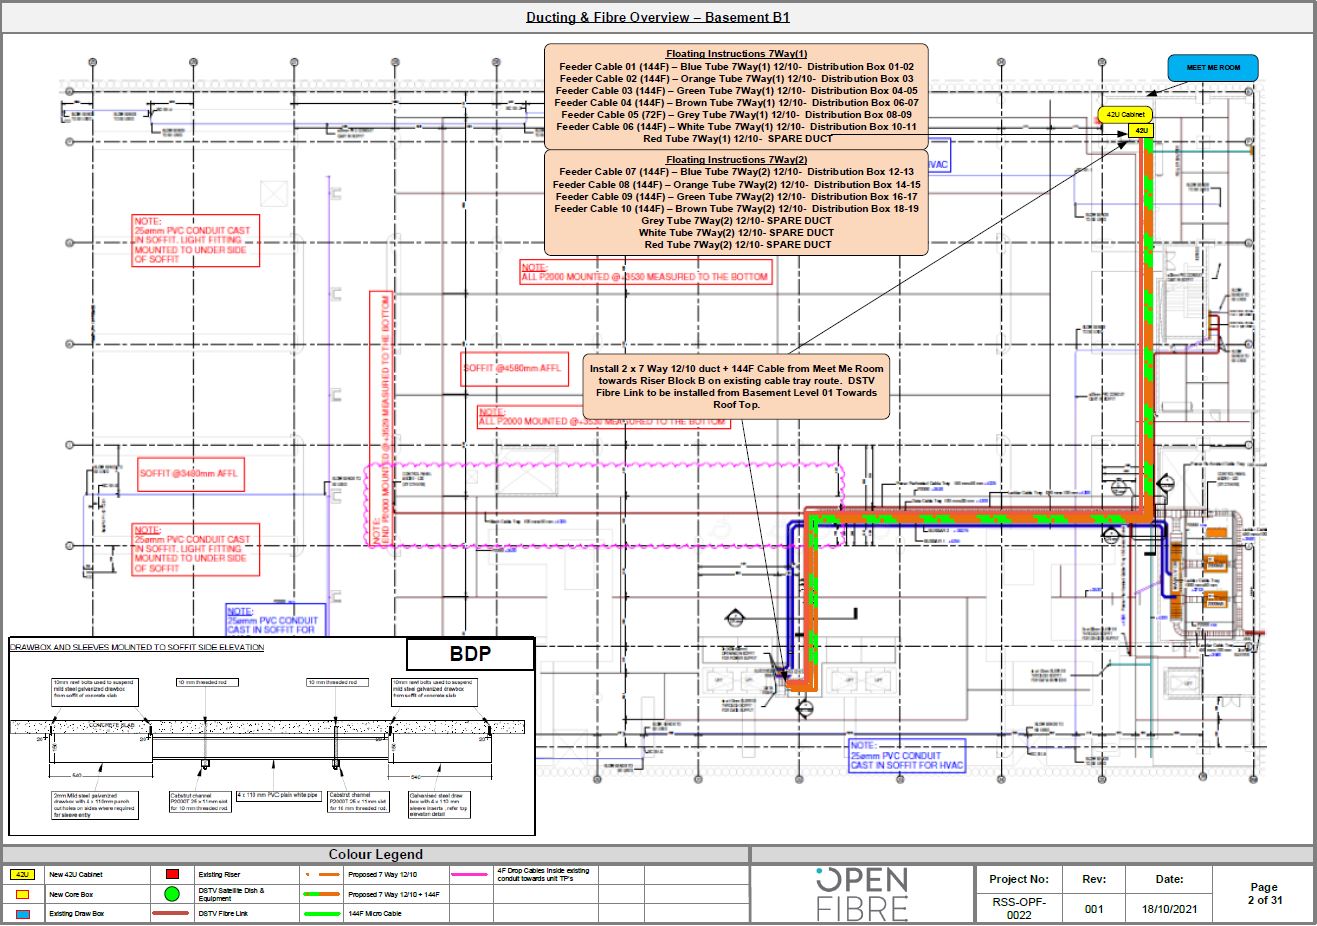Click the Project No. value RSS-OPF-0022
The image size is (1317, 926).
click(x=1018, y=909)
